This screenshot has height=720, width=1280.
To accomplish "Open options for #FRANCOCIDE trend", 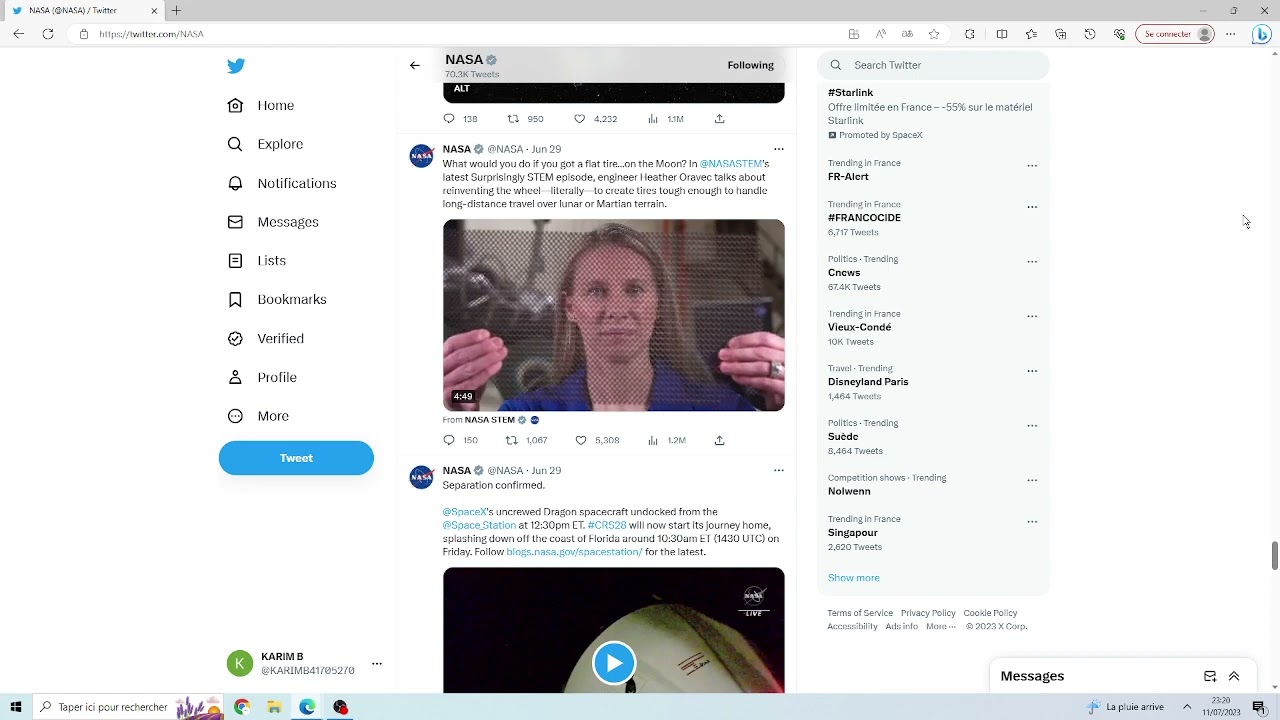I will pos(1032,207).
